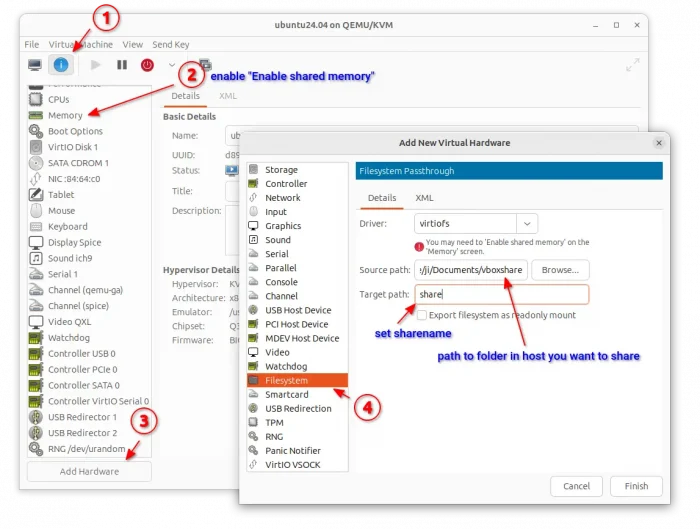Screen dimensions: 700x529
Task: Select Keyboard device in list
Action: pyautogui.click(x=89, y=226)
